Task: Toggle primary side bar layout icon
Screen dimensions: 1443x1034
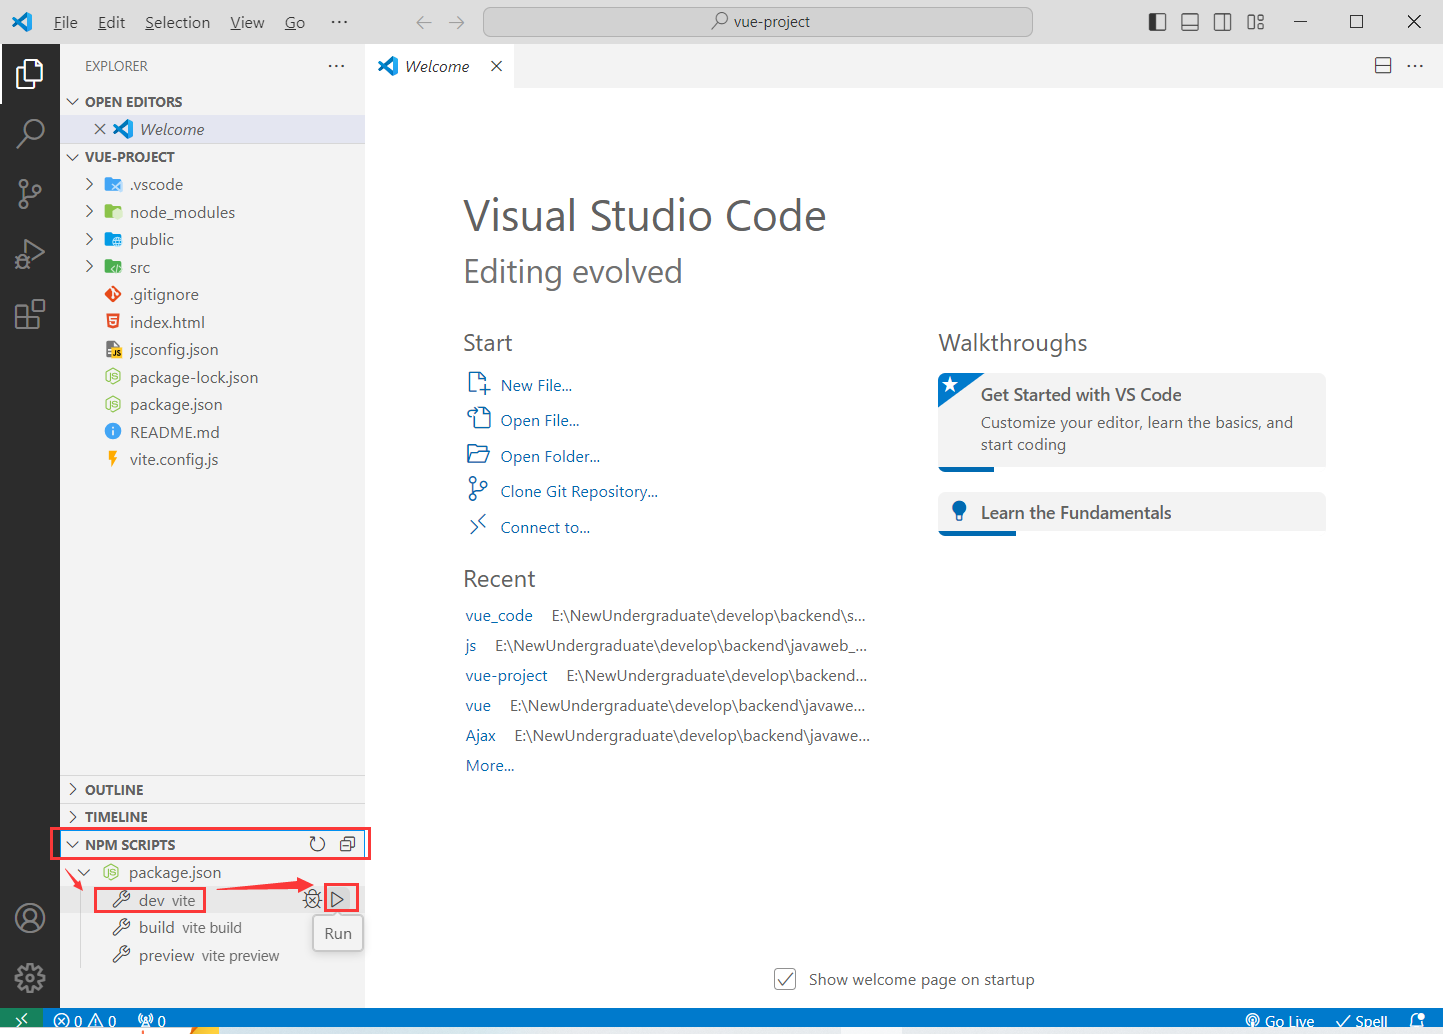Action: click(1157, 22)
